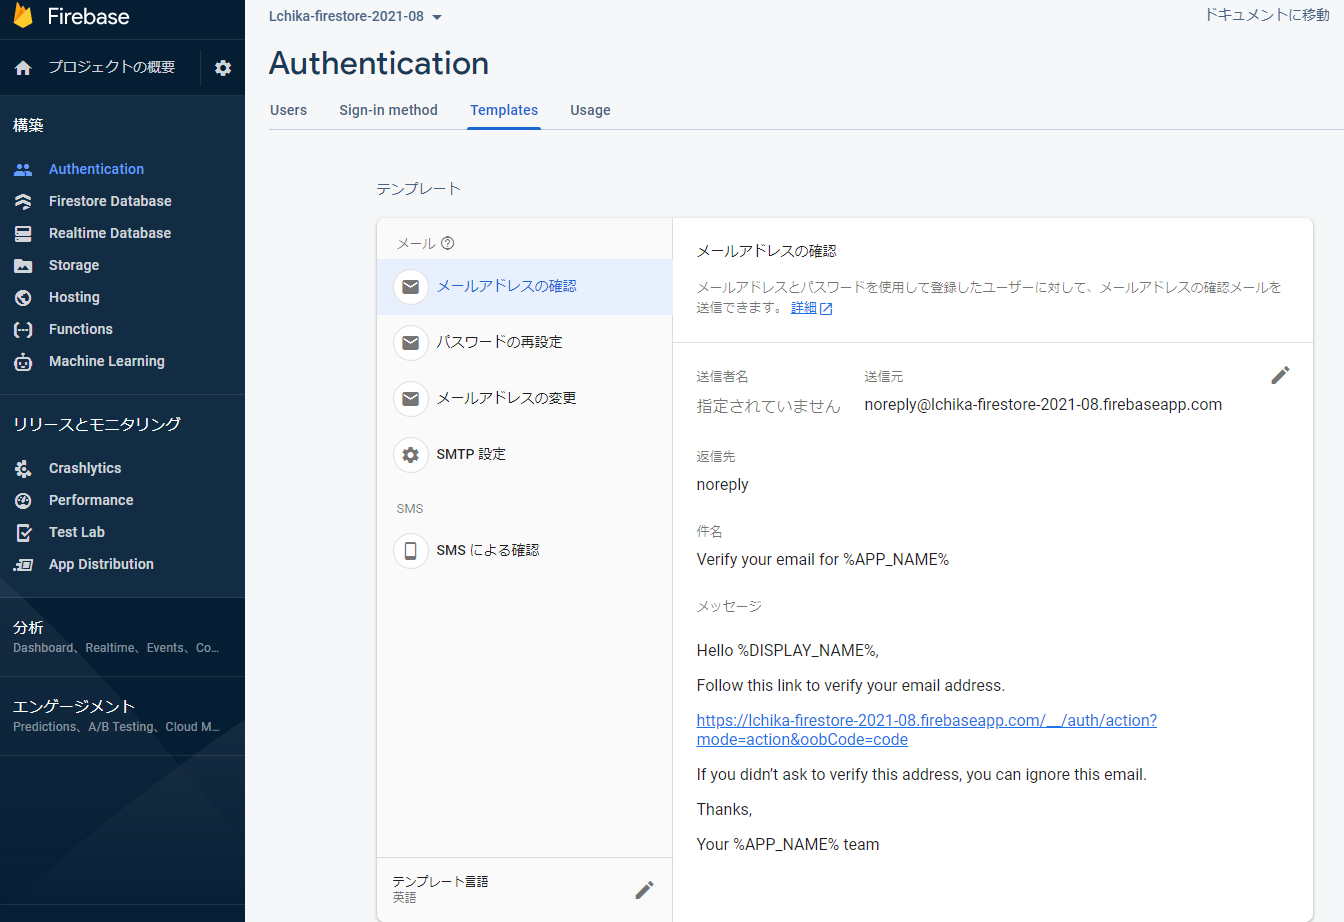Click the Crashlytics icon

pos(23,469)
